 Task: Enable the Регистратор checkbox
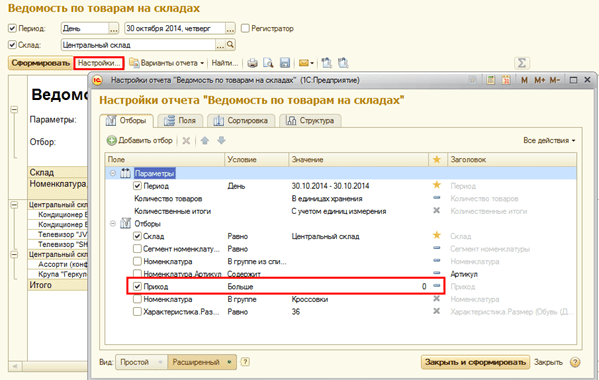click(x=245, y=28)
